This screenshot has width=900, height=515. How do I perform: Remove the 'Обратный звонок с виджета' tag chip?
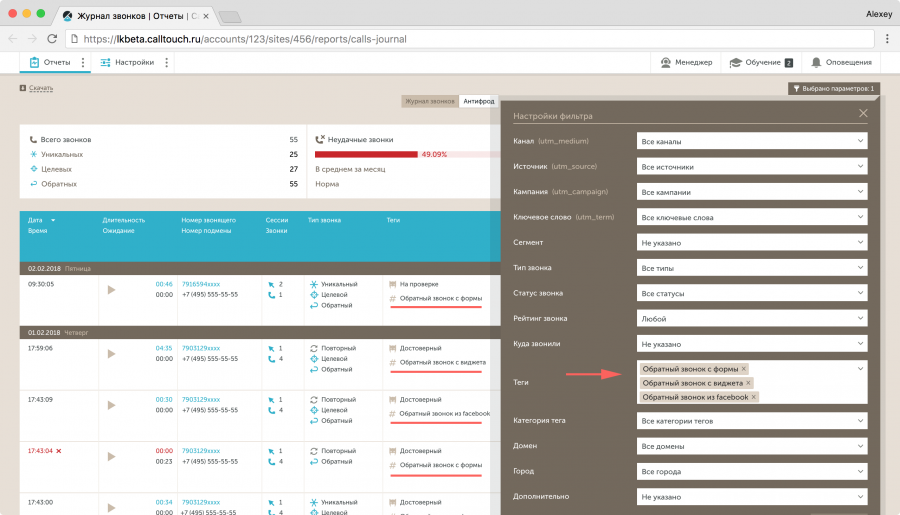coord(747,383)
